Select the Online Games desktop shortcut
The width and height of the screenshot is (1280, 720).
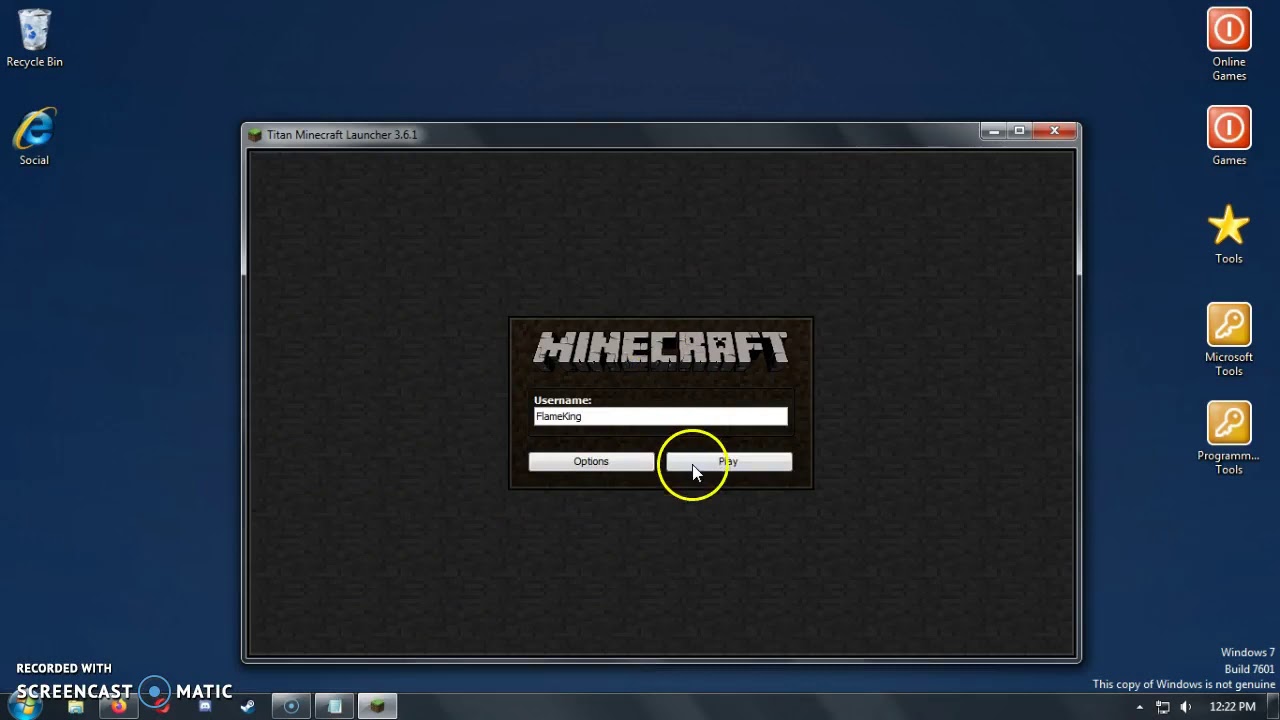(x=1229, y=45)
